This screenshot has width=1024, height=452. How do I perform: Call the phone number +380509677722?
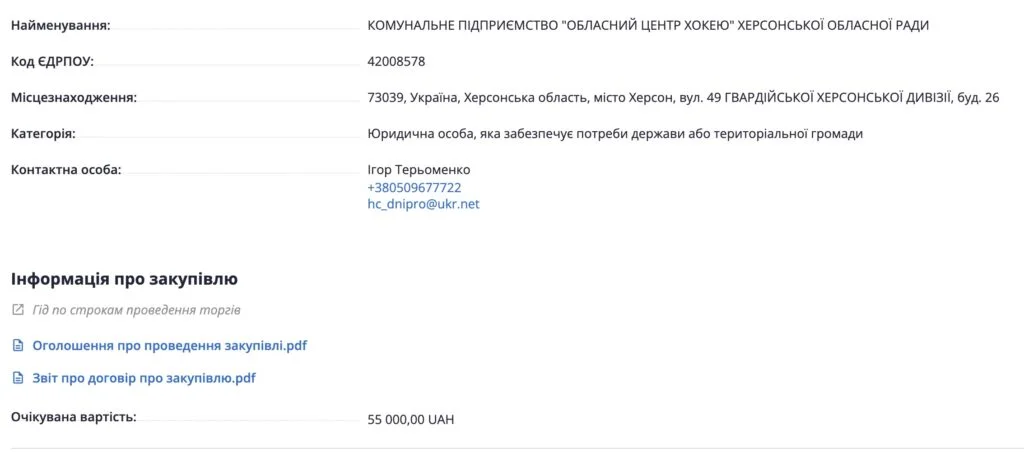(x=414, y=187)
